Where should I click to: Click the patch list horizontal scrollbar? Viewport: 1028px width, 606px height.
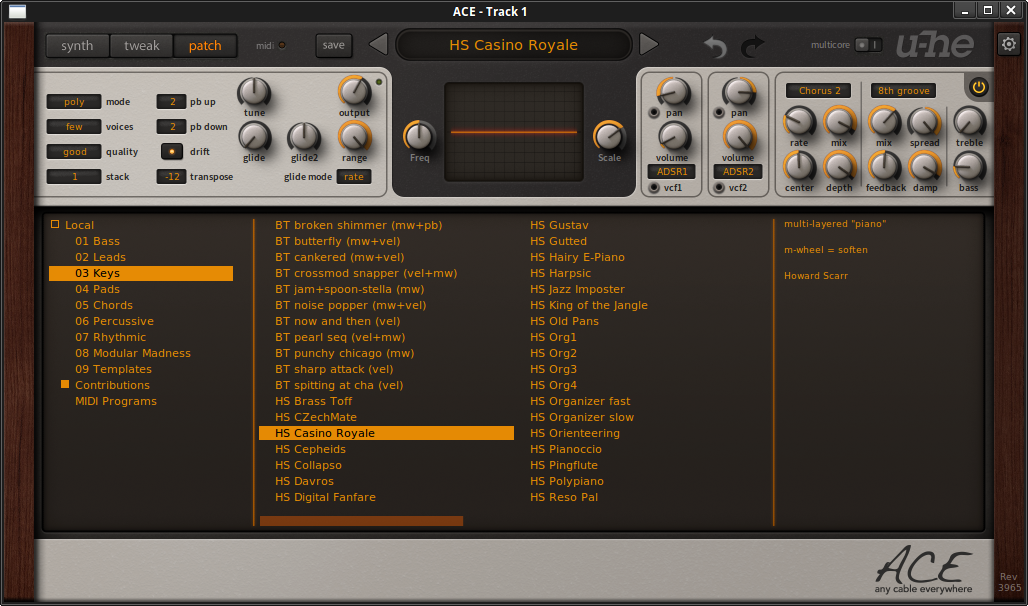(361, 521)
